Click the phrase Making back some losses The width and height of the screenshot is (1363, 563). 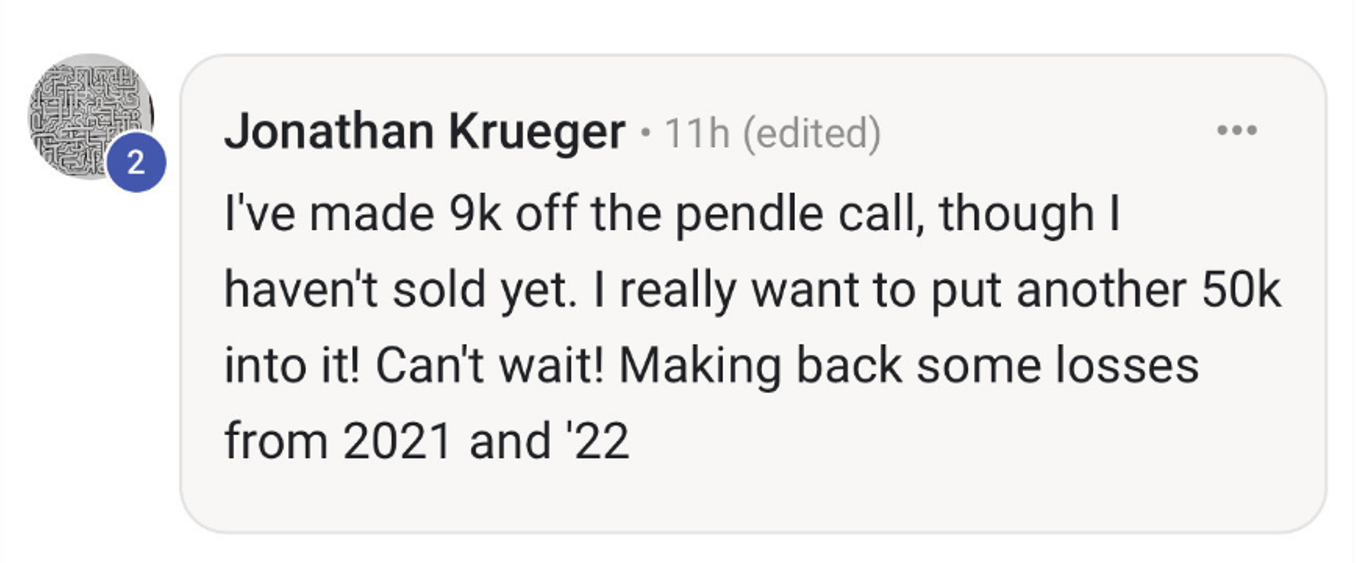point(909,365)
